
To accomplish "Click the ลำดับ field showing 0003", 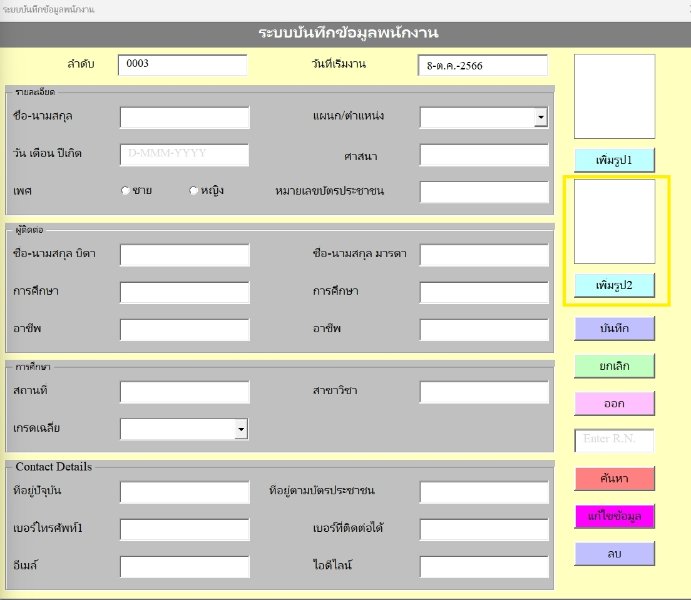I will [x=182, y=65].
